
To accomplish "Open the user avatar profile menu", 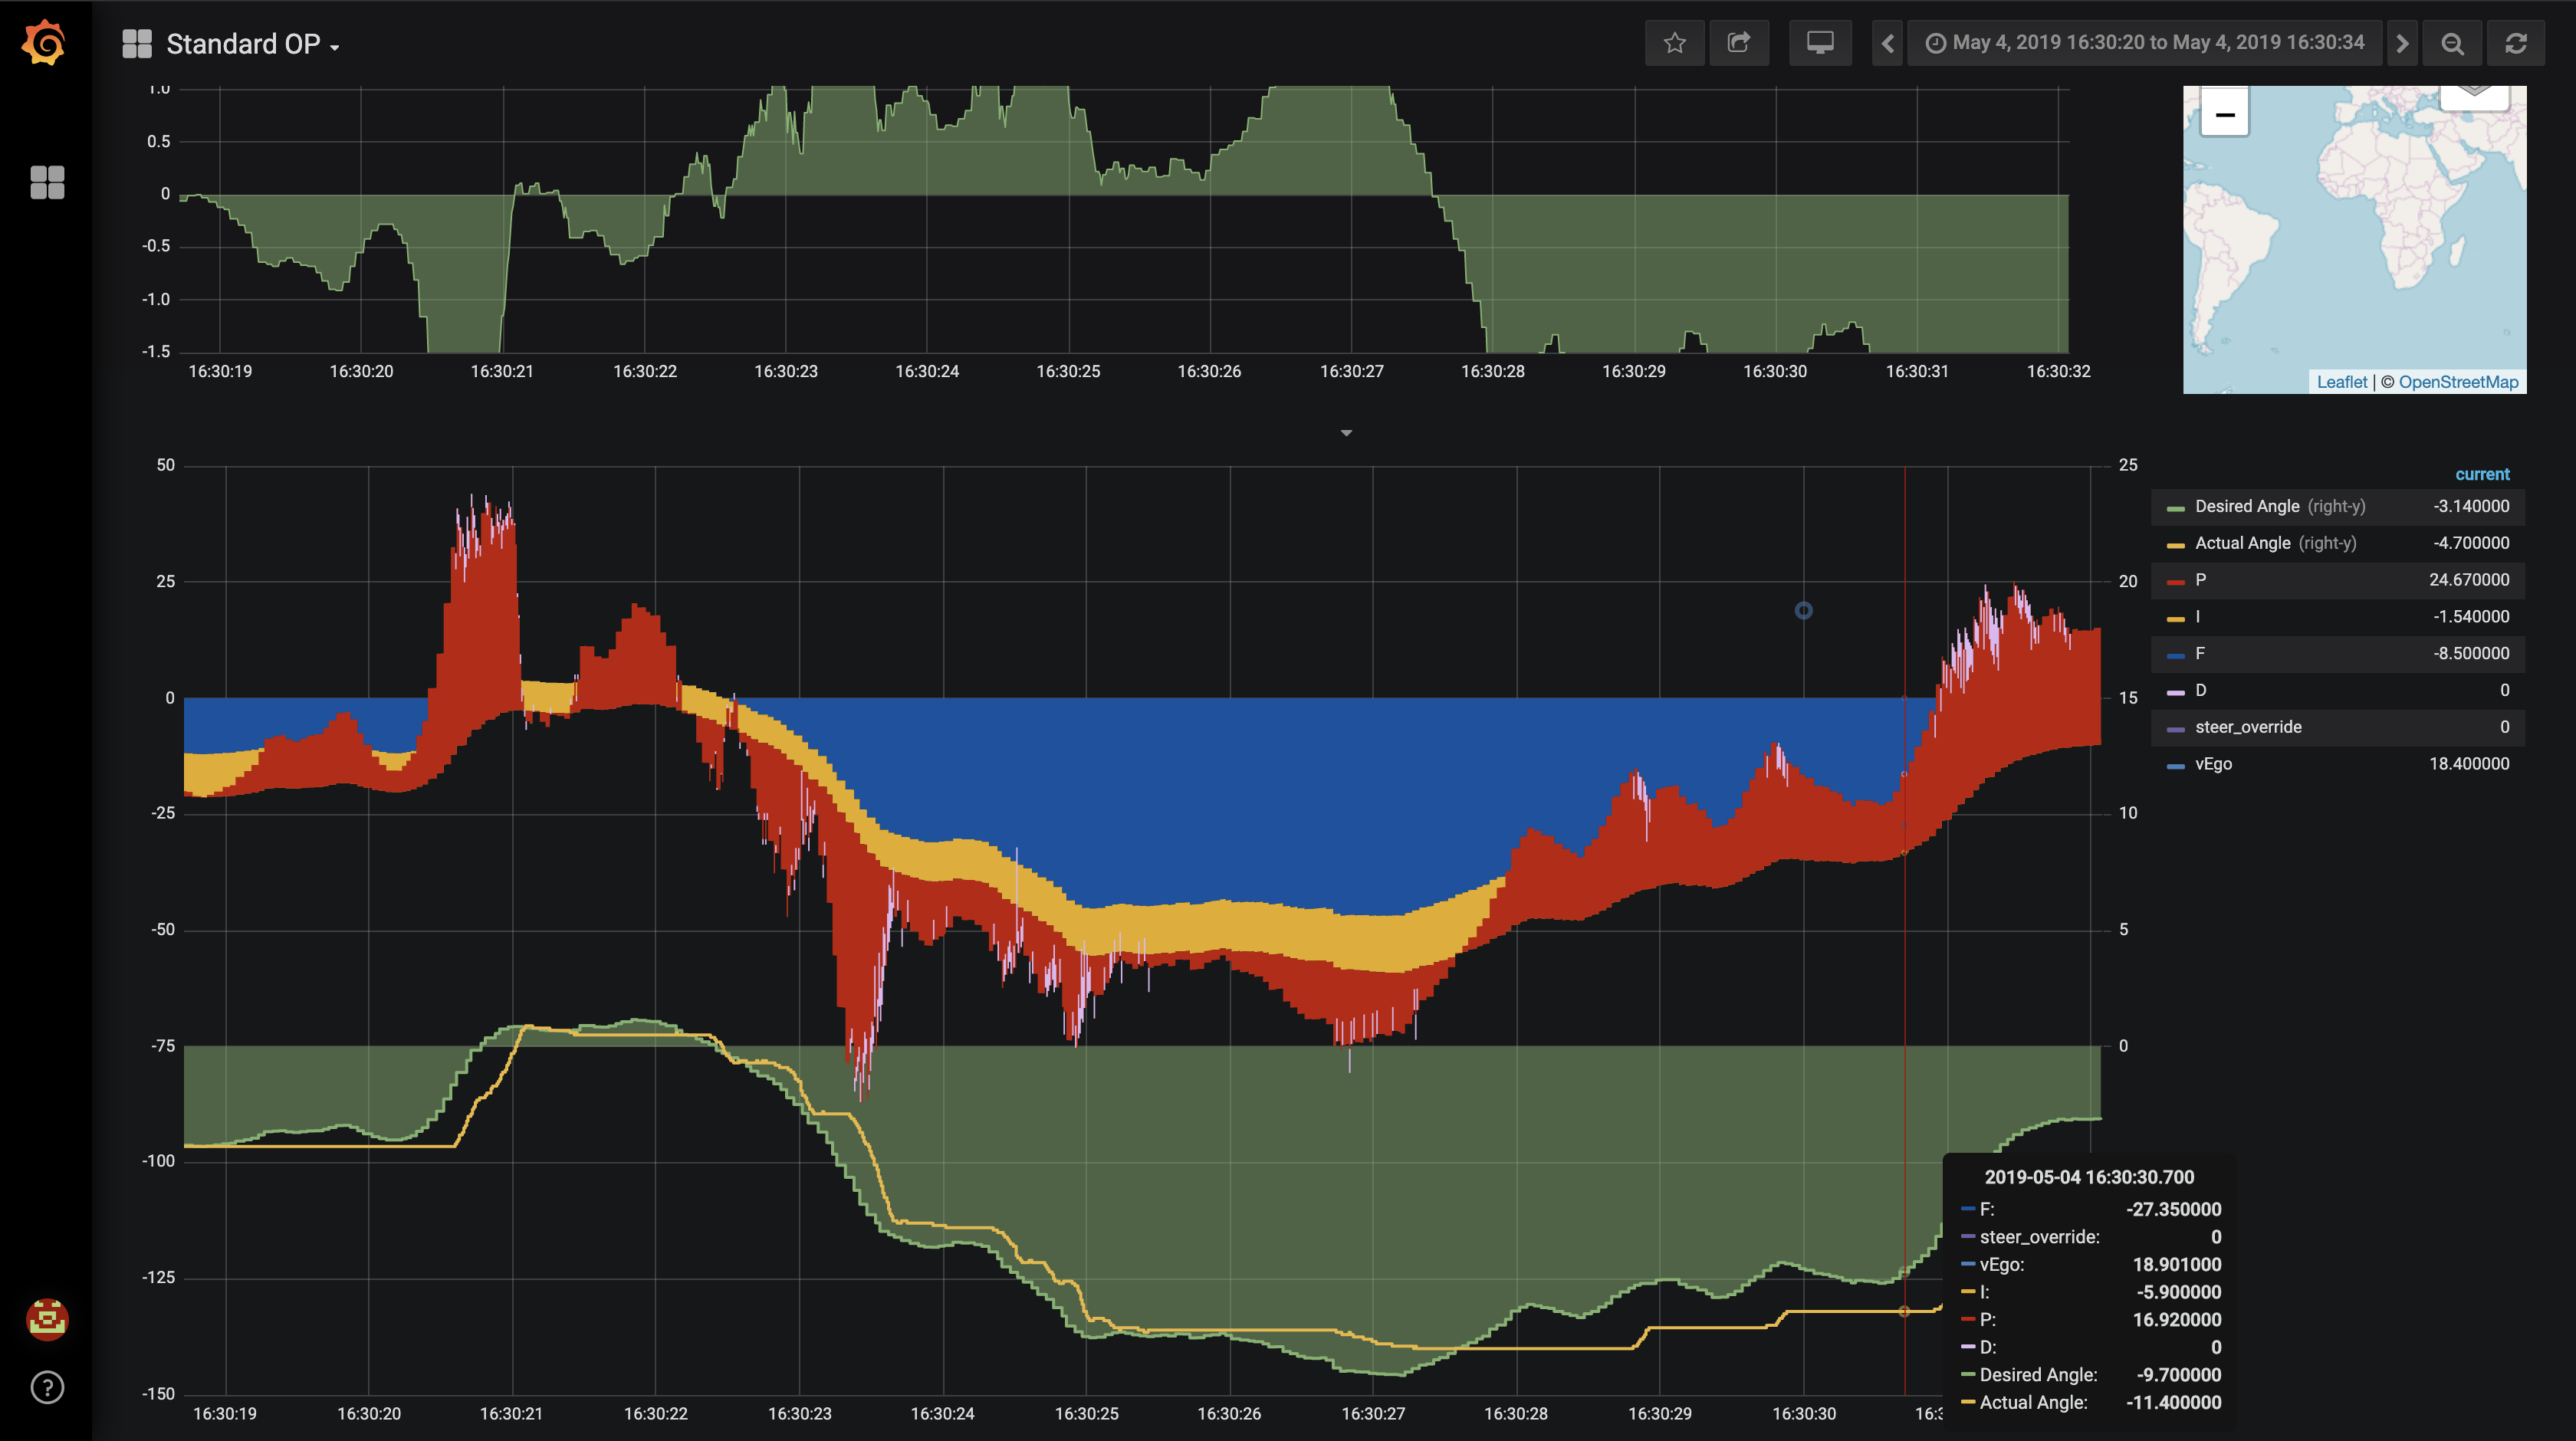I will [x=47, y=1319].
